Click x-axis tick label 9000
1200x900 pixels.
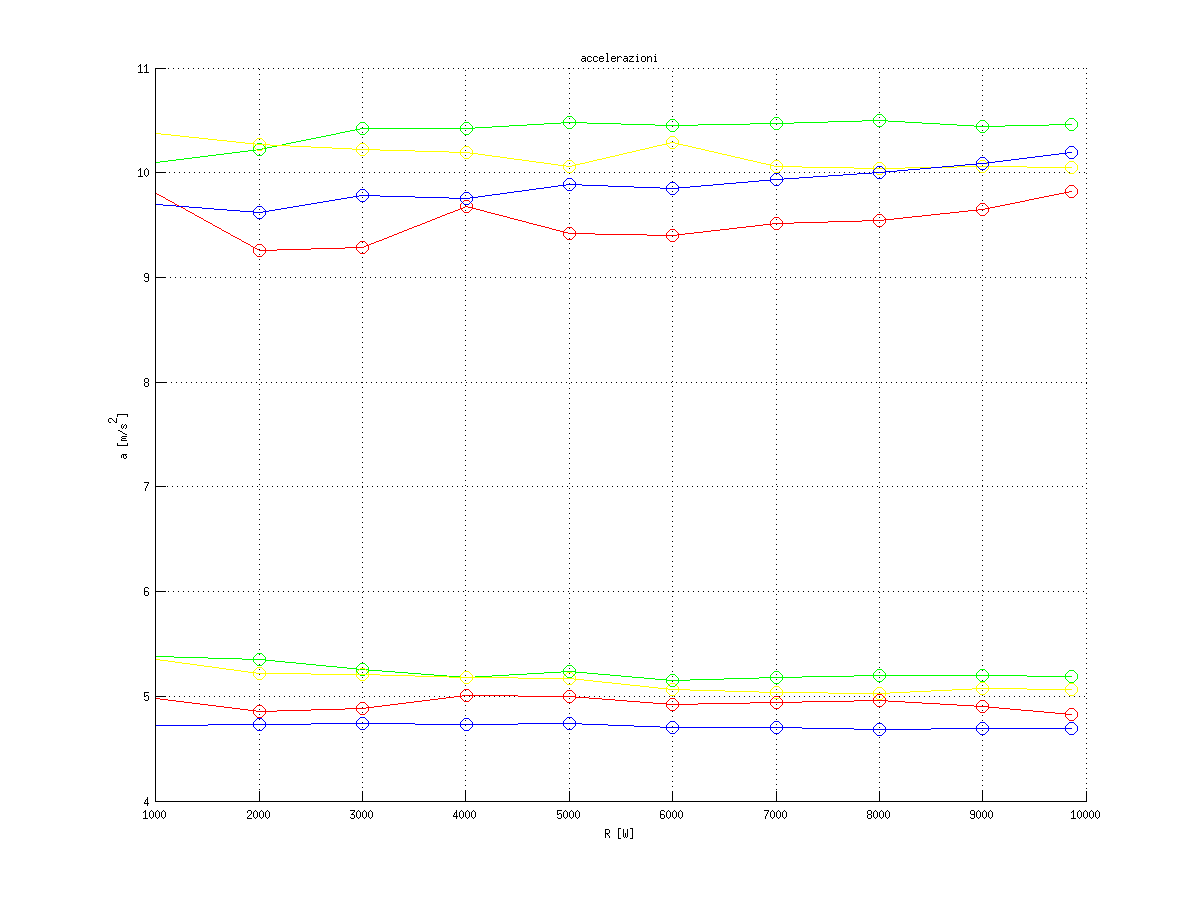click(983, 815)
